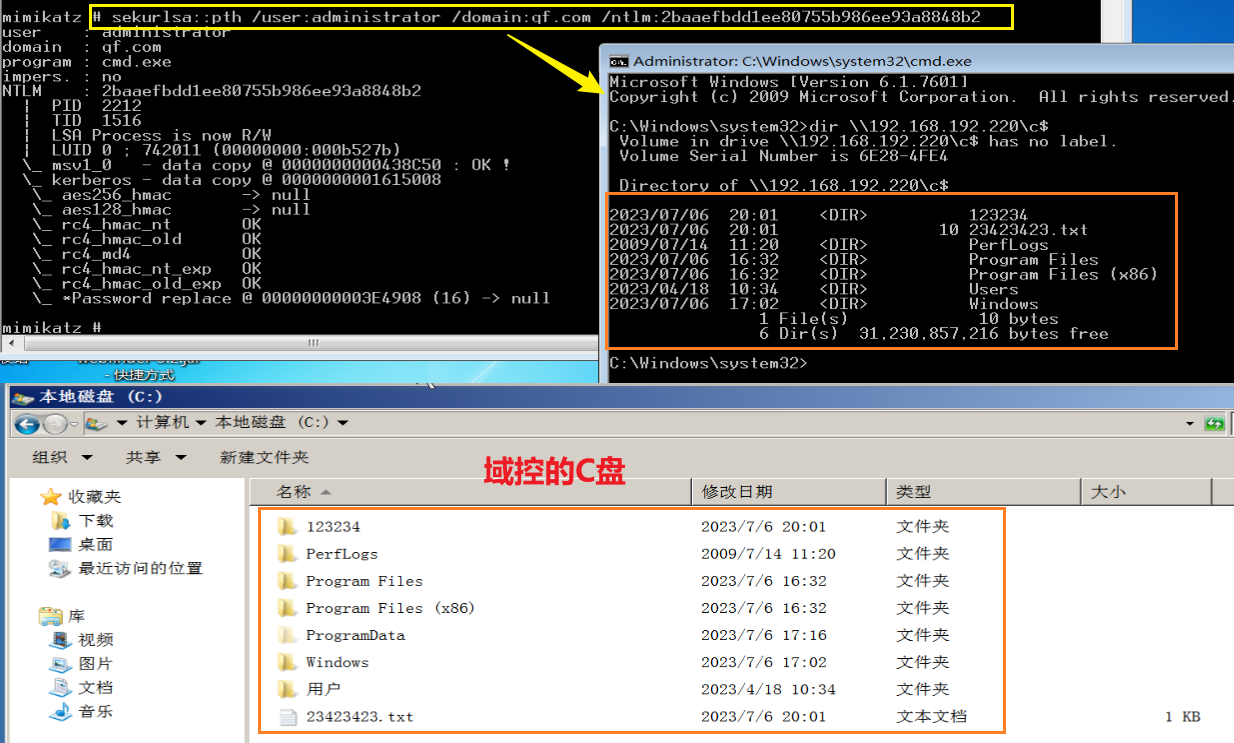The height and width of the screenshot is (743, 1234).
Task: Sort by the 名称 column header
Action: point(470,492)
